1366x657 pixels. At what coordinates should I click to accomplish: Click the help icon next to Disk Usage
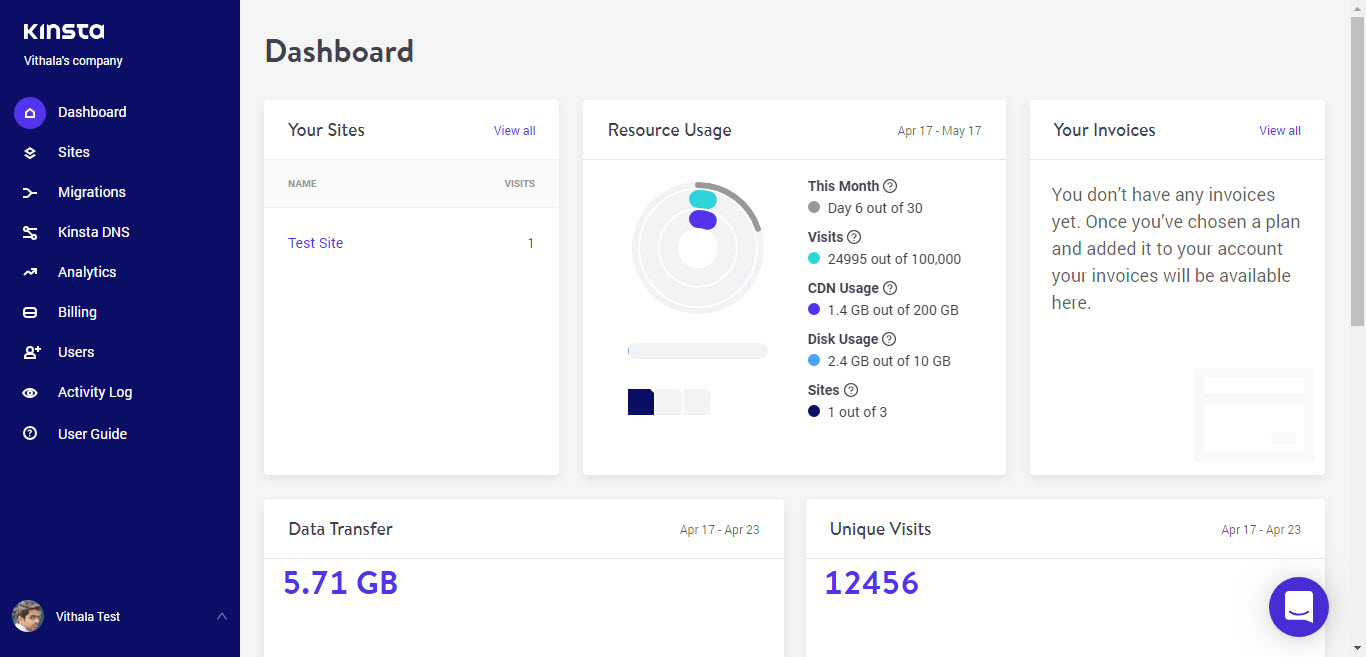pos(889,339)
